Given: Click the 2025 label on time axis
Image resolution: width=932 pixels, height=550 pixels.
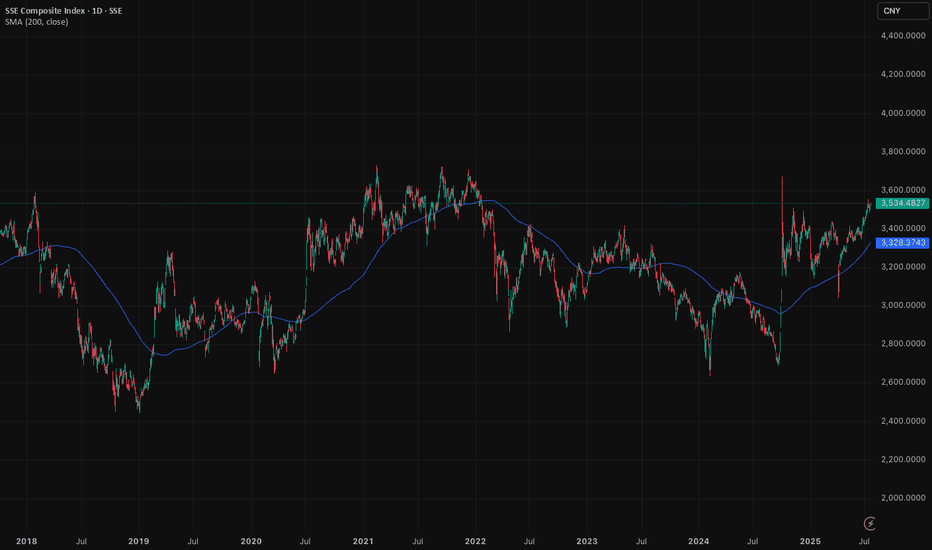Looking at the screenshot, I should tap(810, 540).
